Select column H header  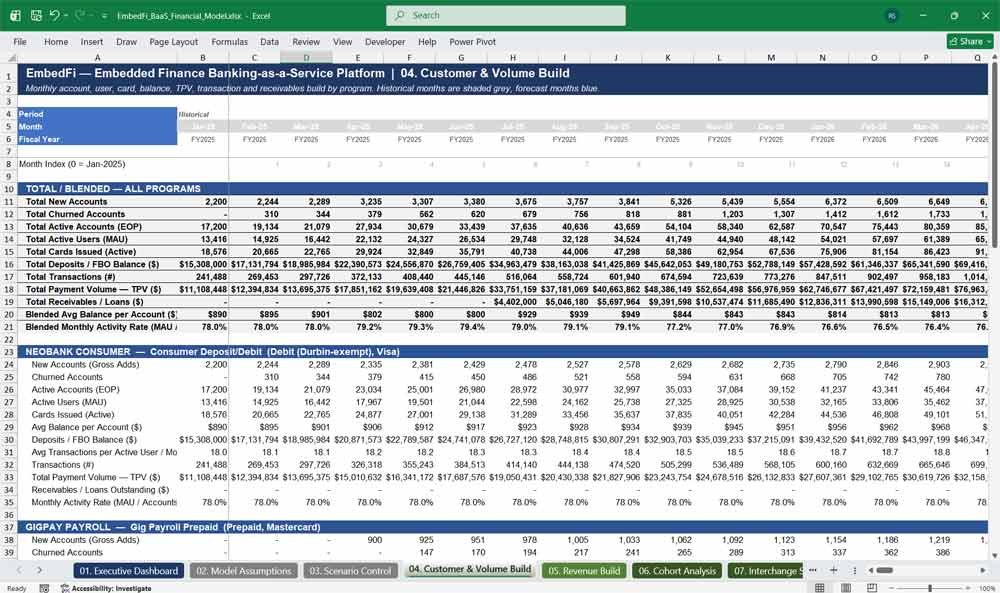pyautogui.click(x=513, y=57)
